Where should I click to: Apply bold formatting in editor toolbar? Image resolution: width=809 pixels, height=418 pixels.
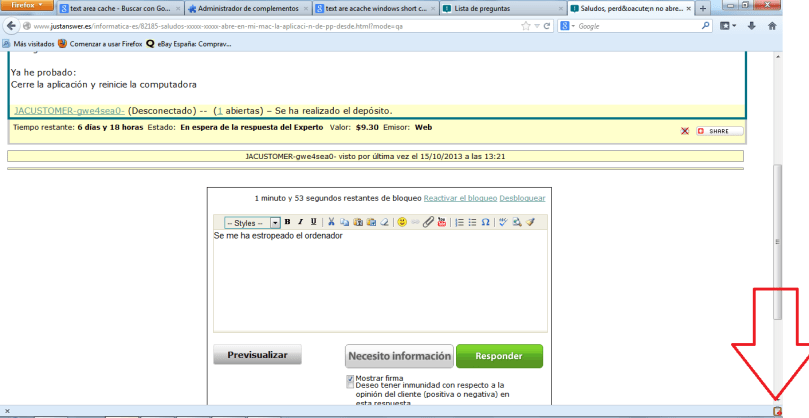(287, 222)
